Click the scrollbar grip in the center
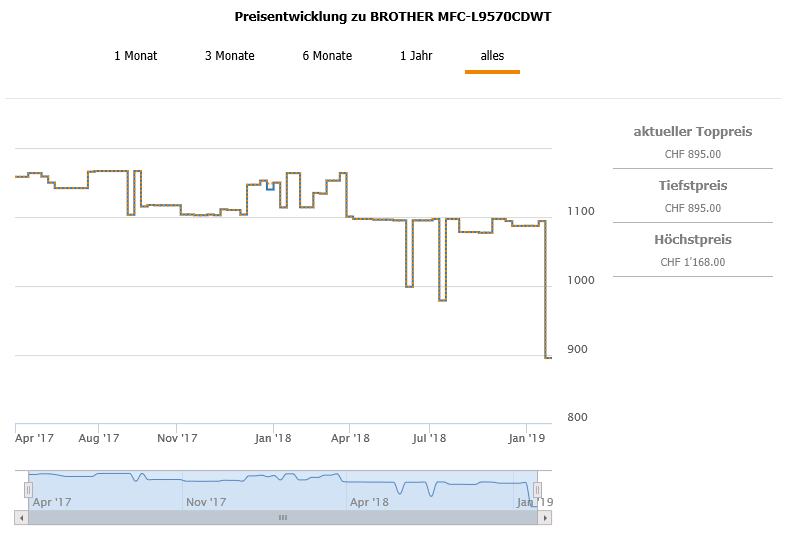Viewport: 790px width, 533px height. coord(283,517)
